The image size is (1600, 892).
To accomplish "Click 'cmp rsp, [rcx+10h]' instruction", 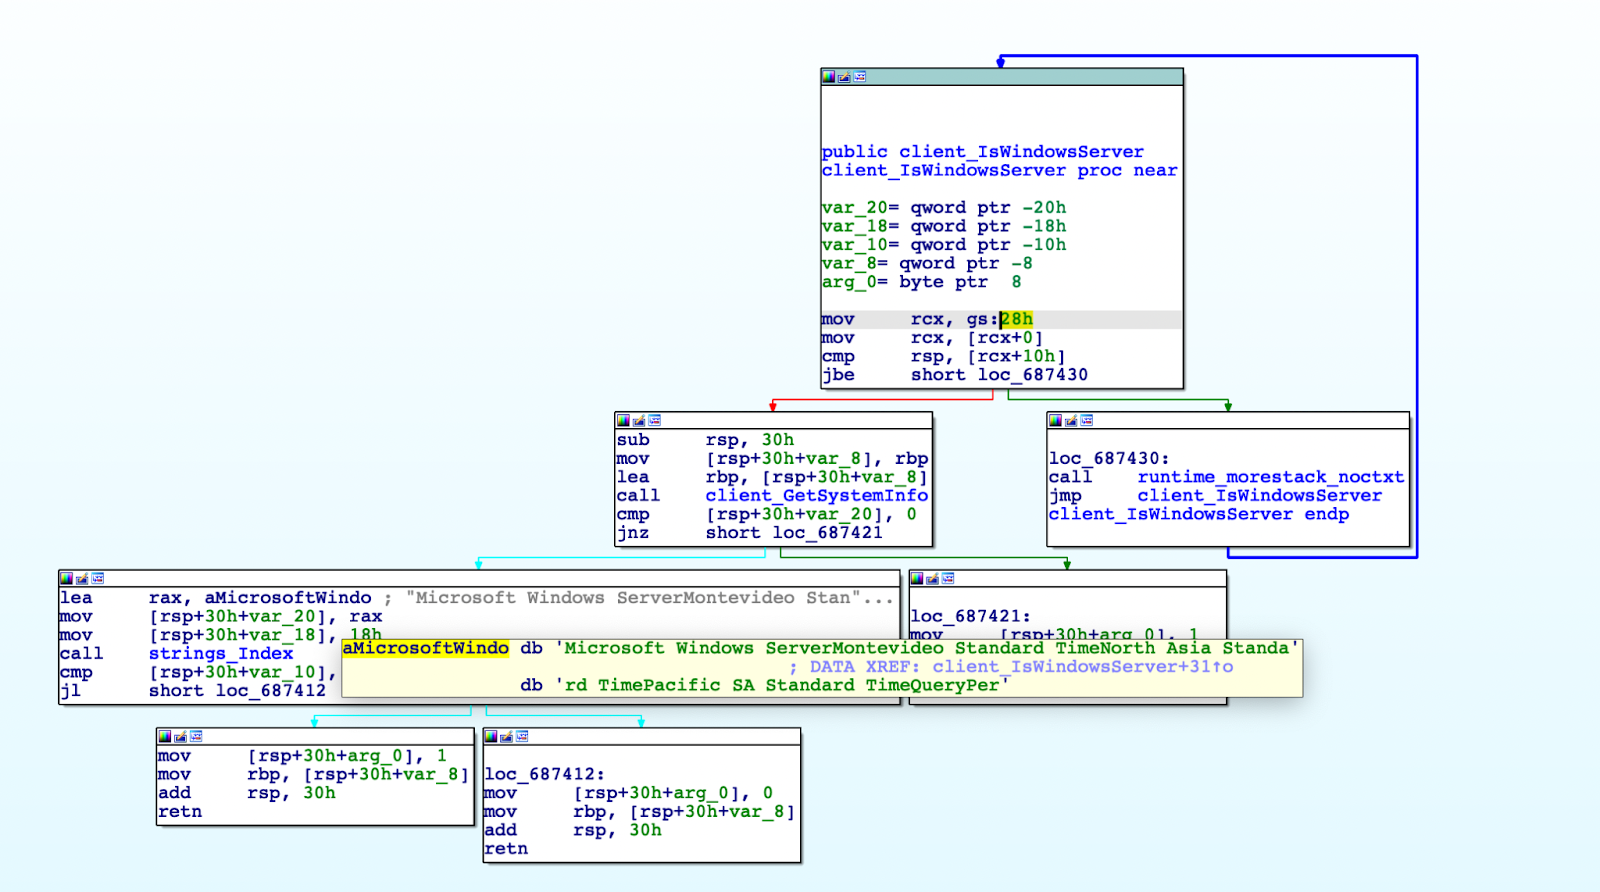I will pyautogui.click(x=943, y=357).
